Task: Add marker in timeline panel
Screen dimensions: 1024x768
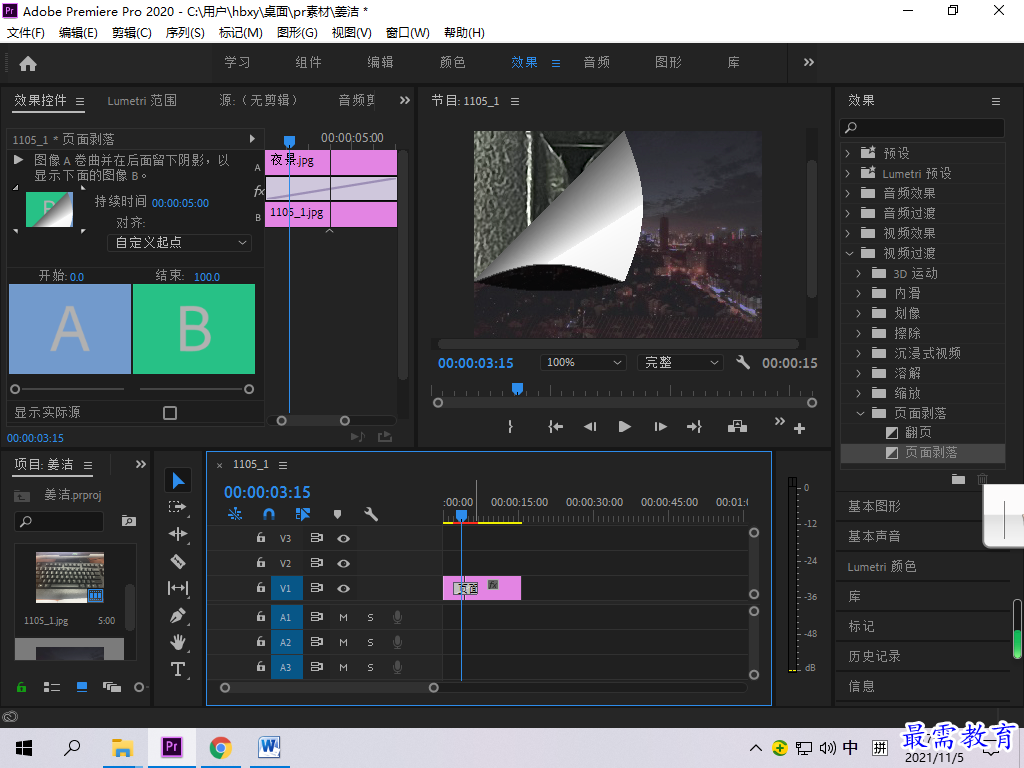Action: (338, 515)
